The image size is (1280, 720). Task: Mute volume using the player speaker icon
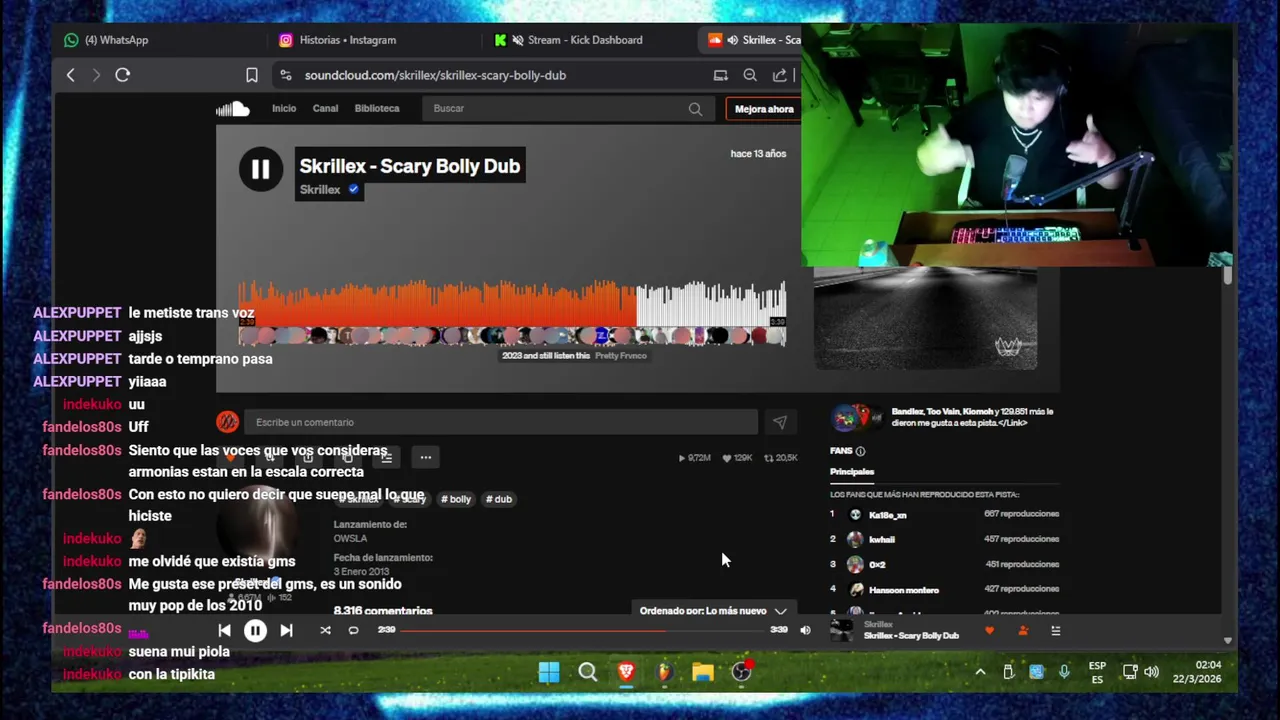(x=805, y=630)
